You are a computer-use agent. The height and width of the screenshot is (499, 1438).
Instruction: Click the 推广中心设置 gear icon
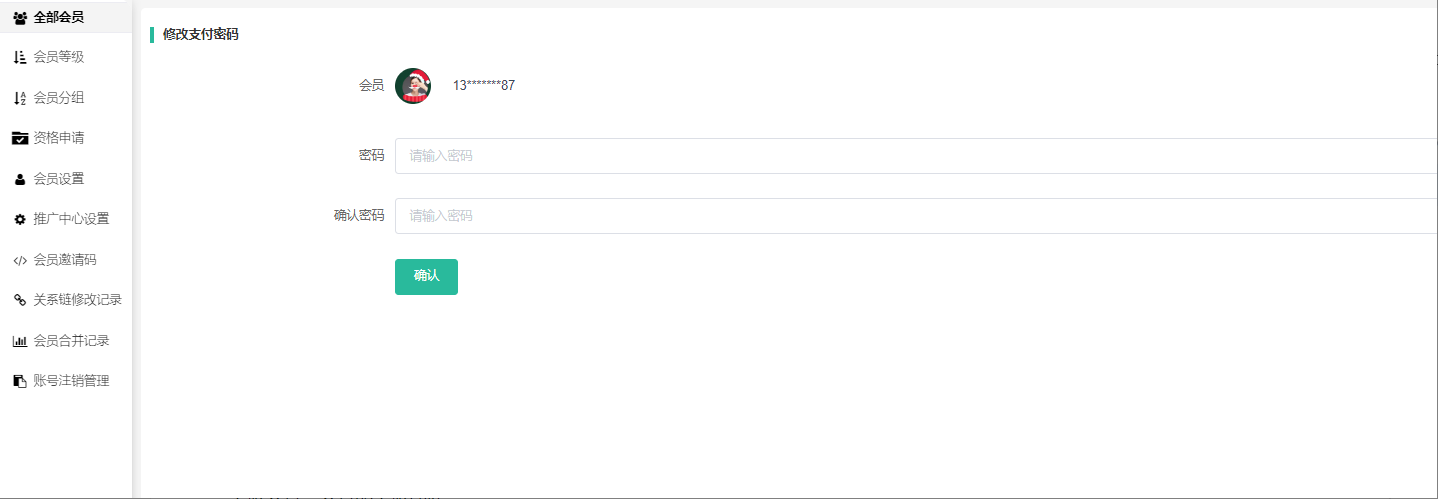pos(20,219)
